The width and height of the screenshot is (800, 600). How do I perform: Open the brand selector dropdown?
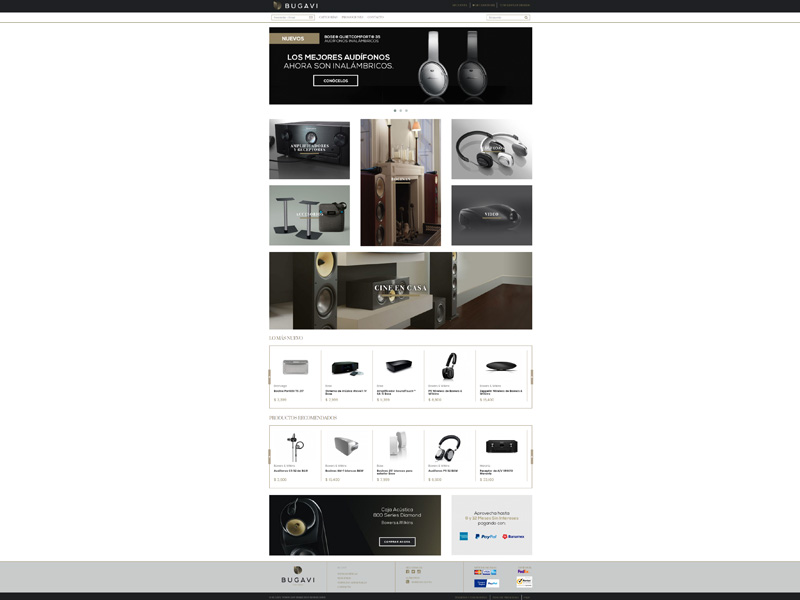(292, 17)
